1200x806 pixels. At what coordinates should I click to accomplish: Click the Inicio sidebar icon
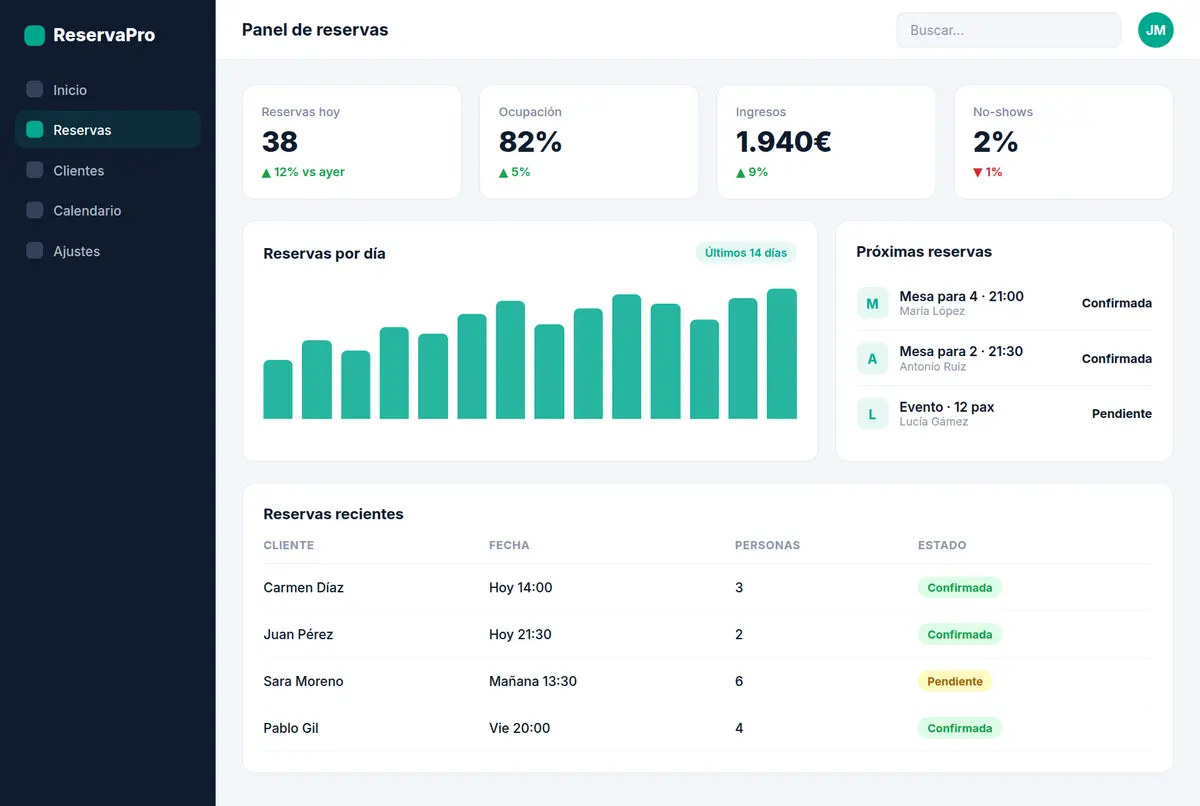(x=34, y=89)
